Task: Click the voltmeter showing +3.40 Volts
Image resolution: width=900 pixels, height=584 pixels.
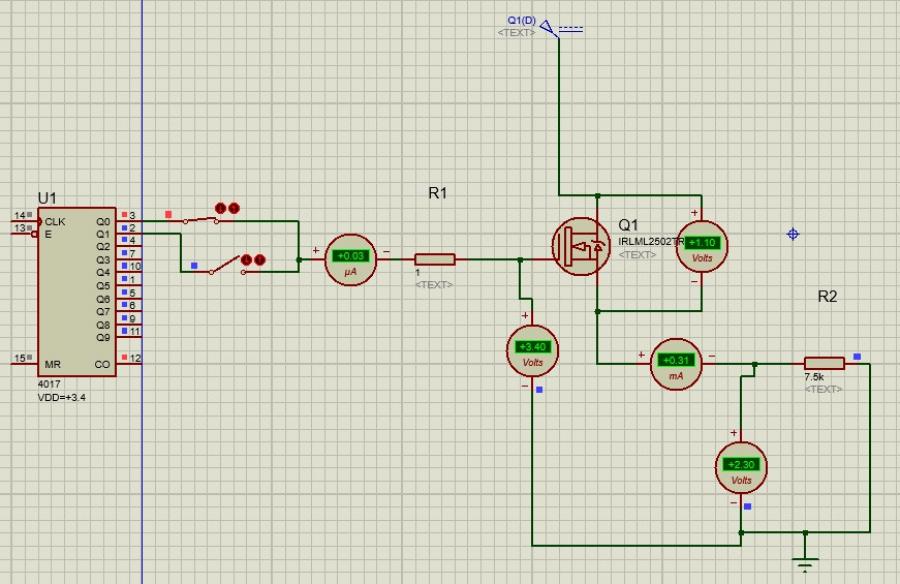Action: [x=532, y=350]
